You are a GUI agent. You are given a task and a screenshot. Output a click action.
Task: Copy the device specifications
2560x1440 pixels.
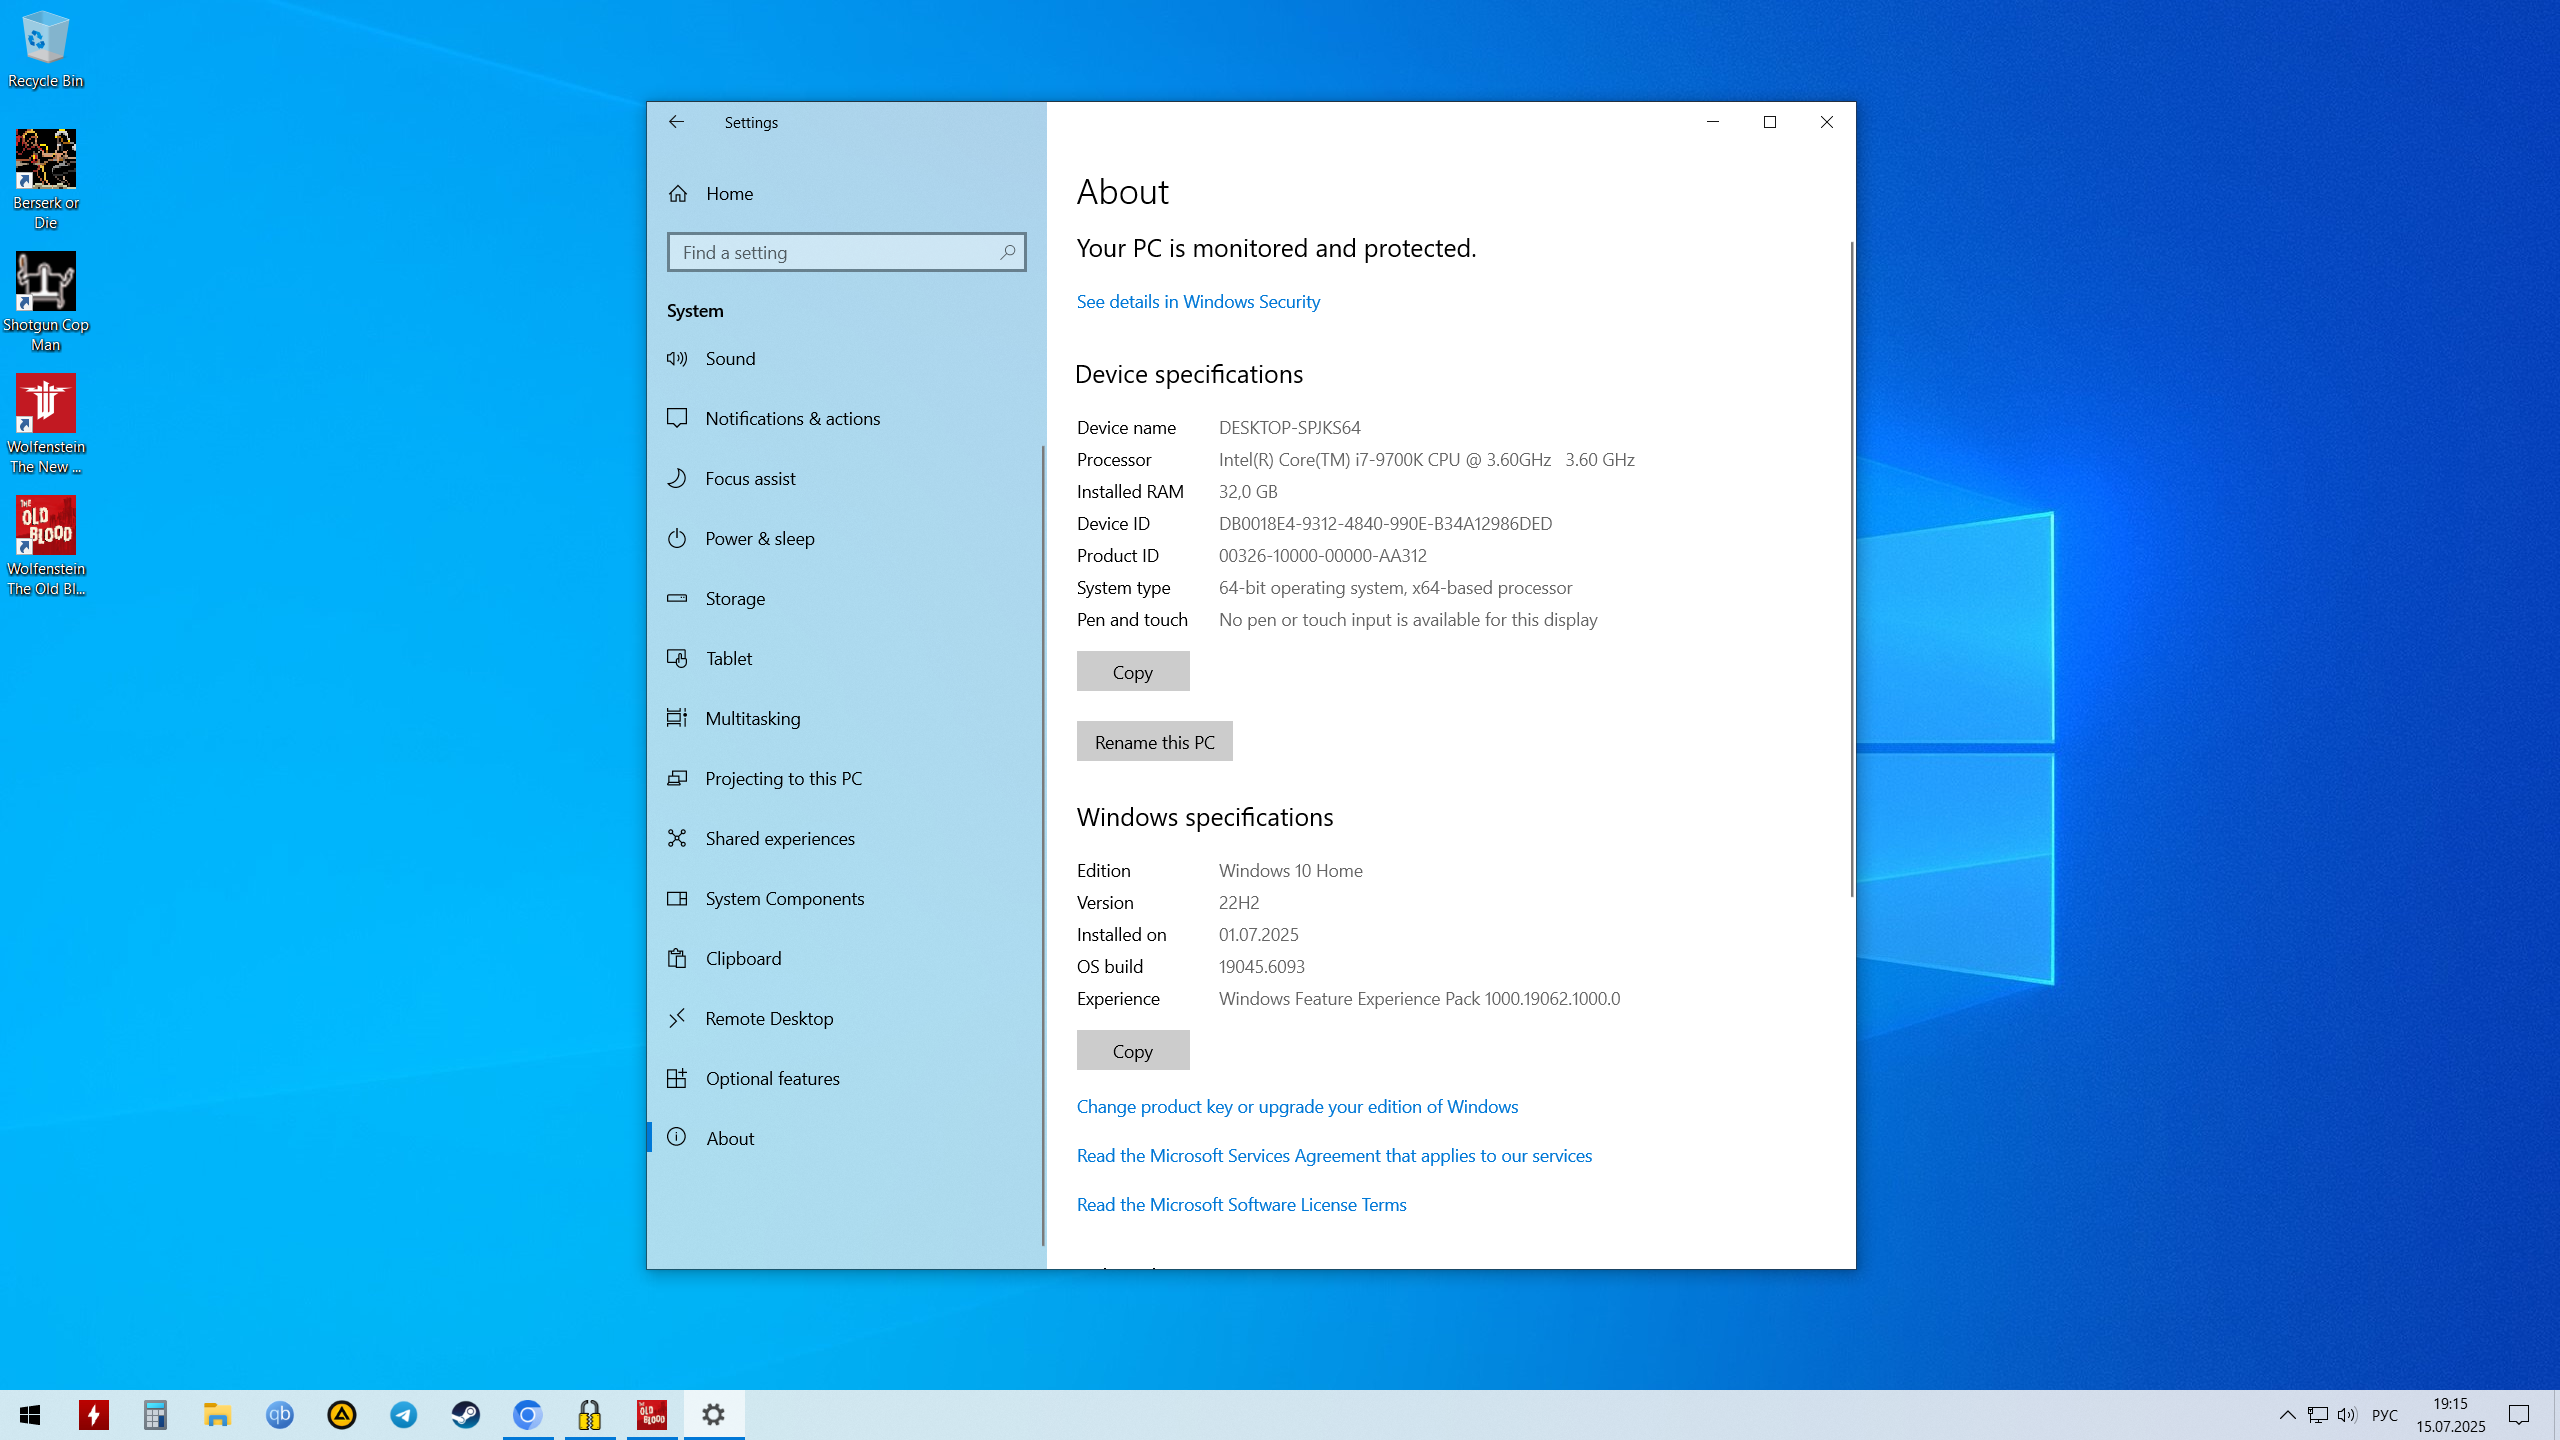[1133, 672]
